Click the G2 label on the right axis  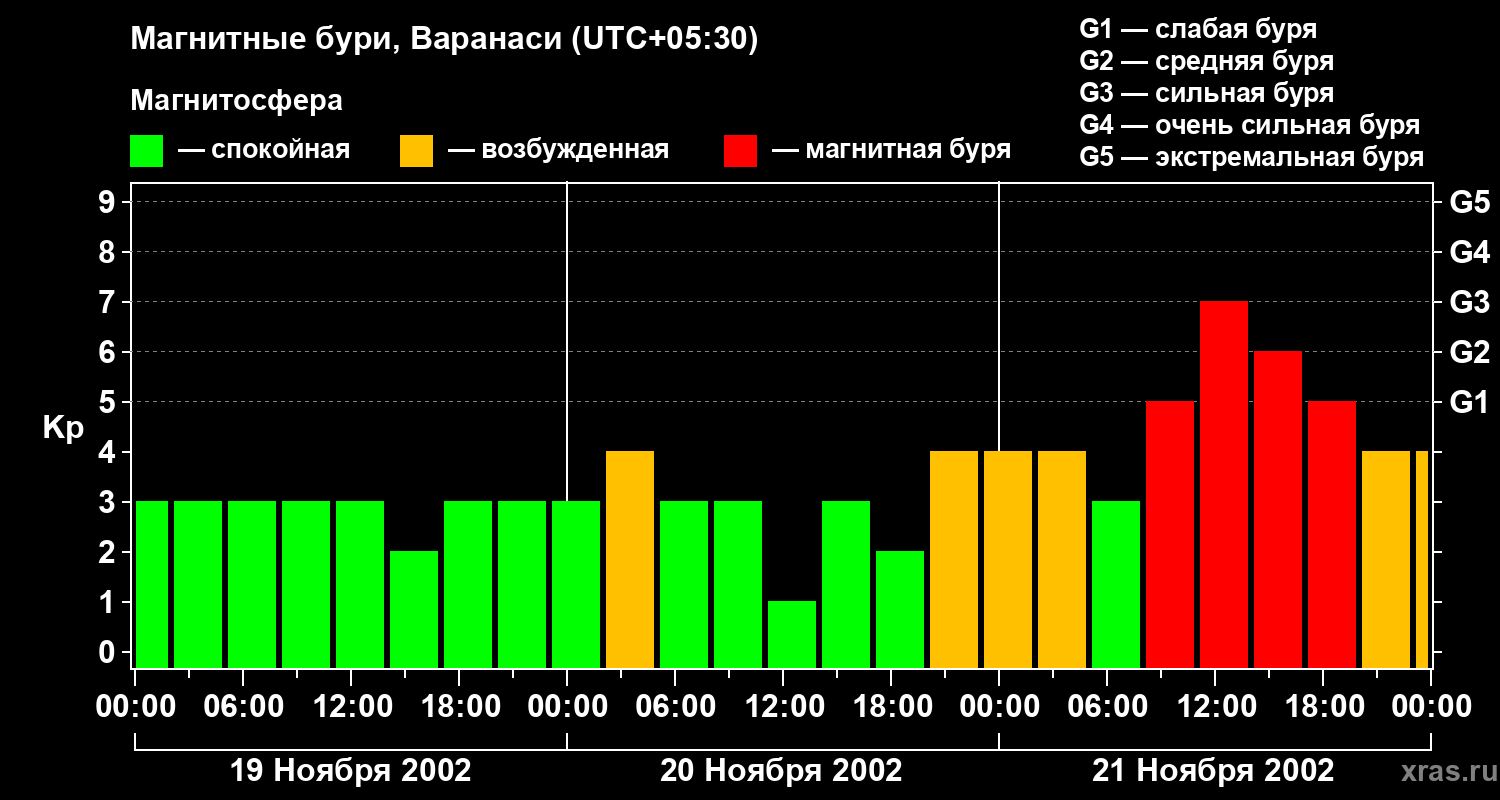1469,352
